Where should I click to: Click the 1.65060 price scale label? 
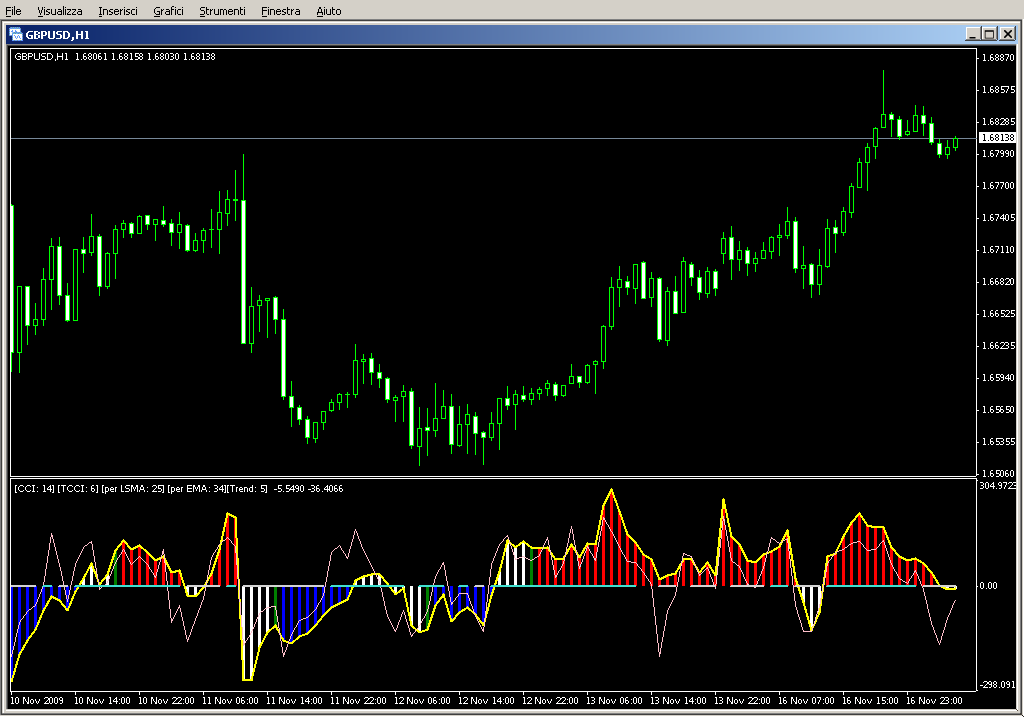[x=999, y=473]
